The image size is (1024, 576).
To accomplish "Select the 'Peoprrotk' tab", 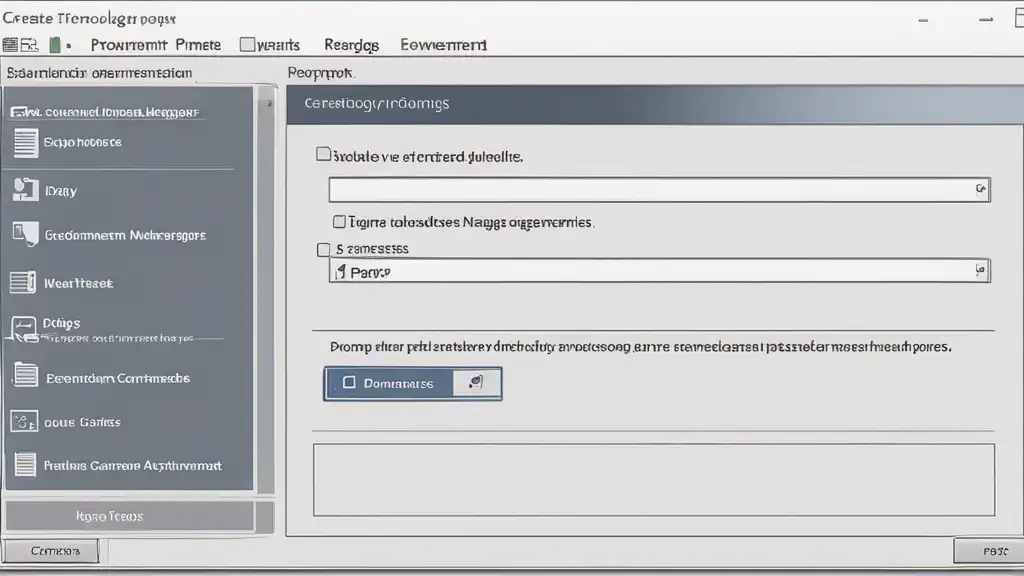I will coord(320,72).
